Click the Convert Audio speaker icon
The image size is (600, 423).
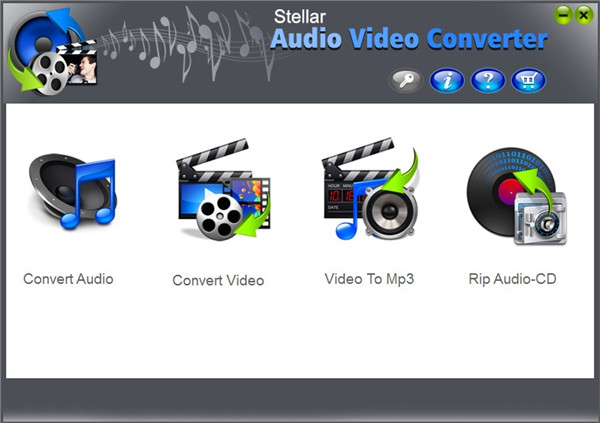[71, 192]
